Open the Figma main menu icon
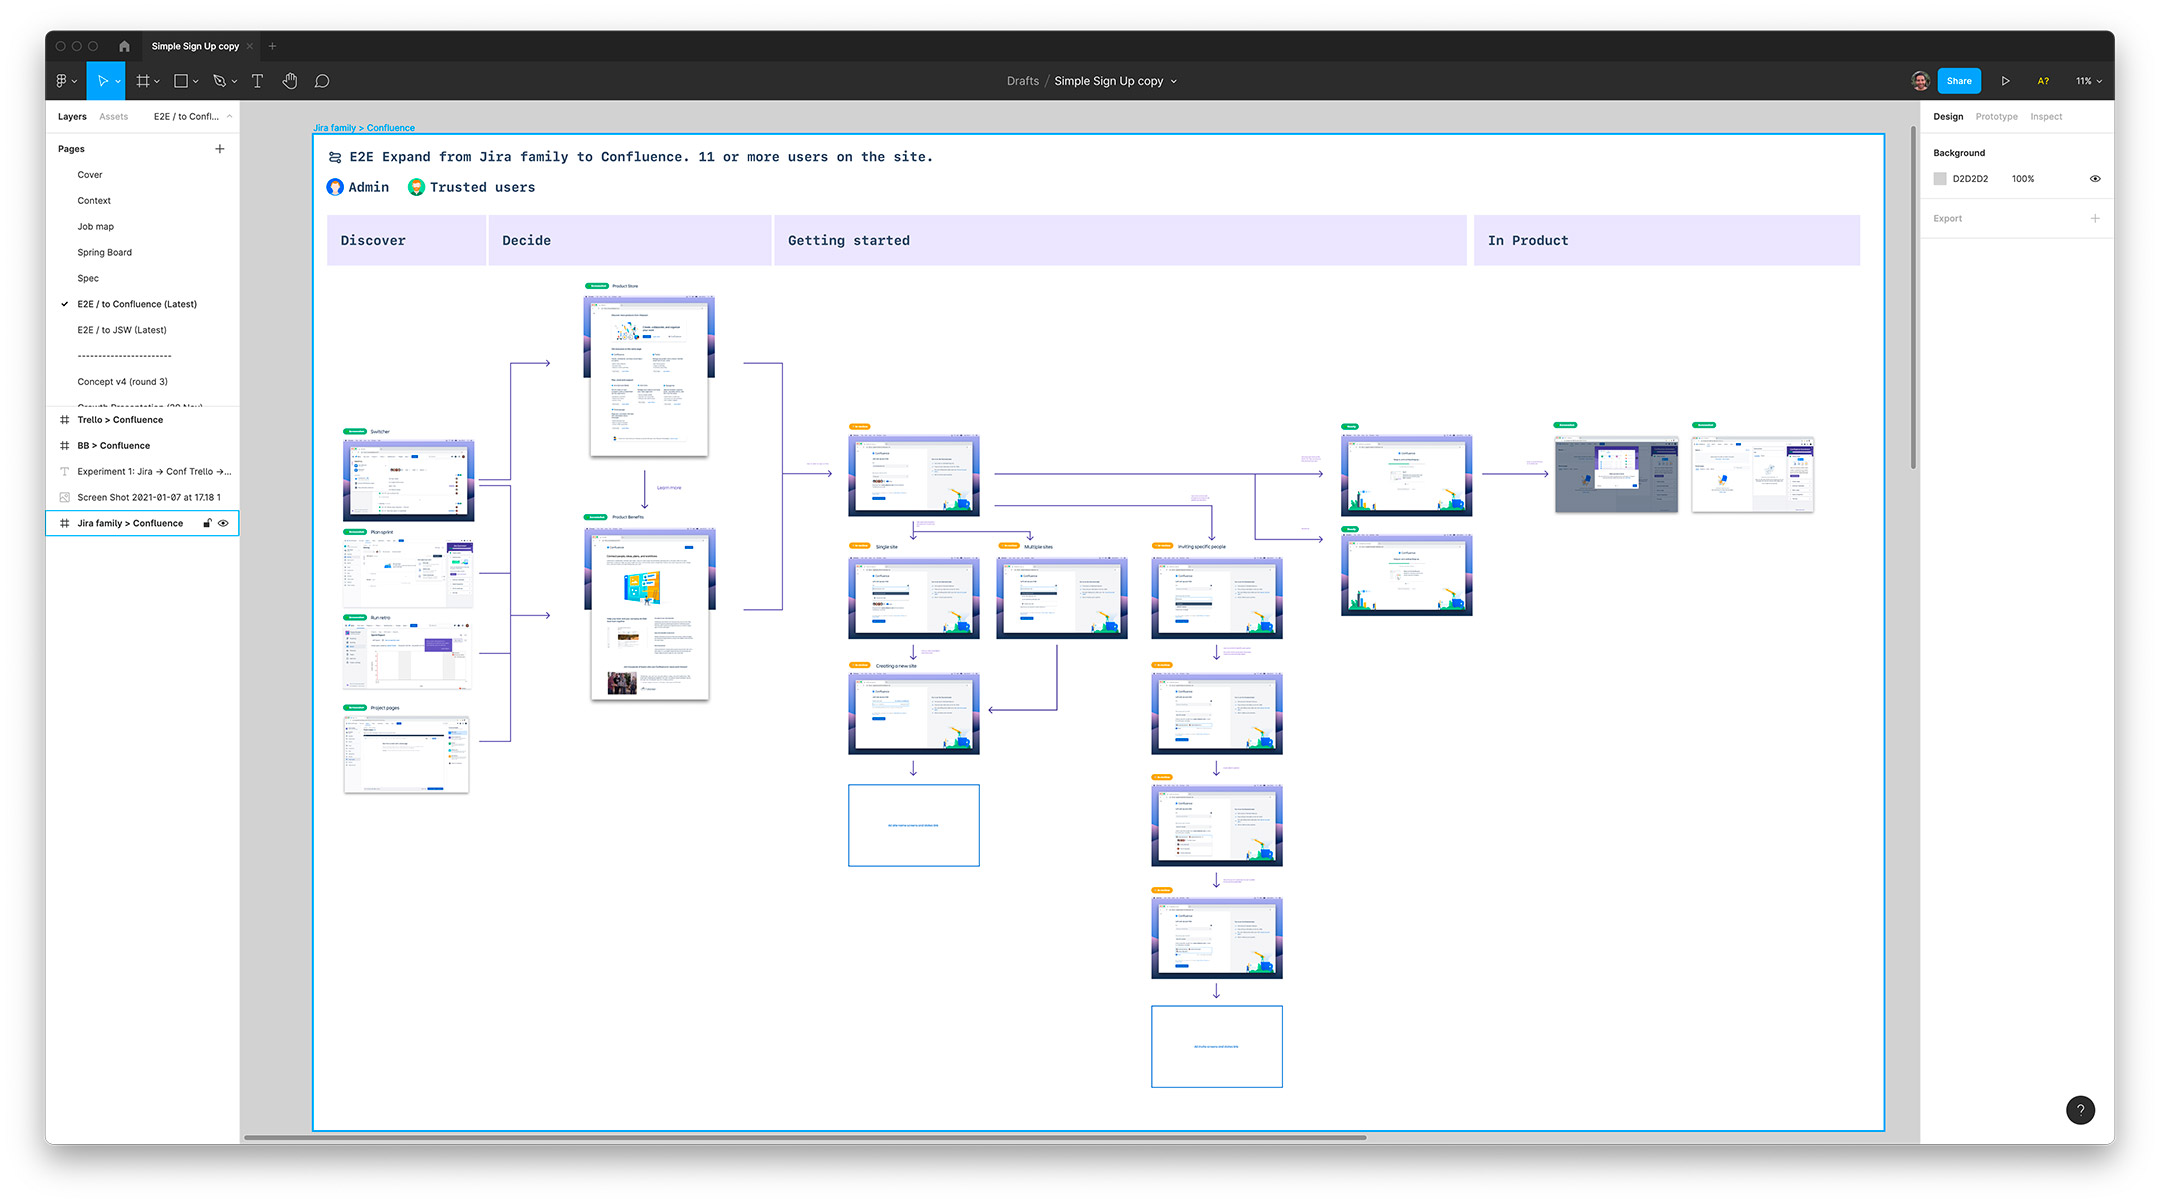Viewport: 2160px width, 1204px height. pyautogui.click(x=62, y=81)
